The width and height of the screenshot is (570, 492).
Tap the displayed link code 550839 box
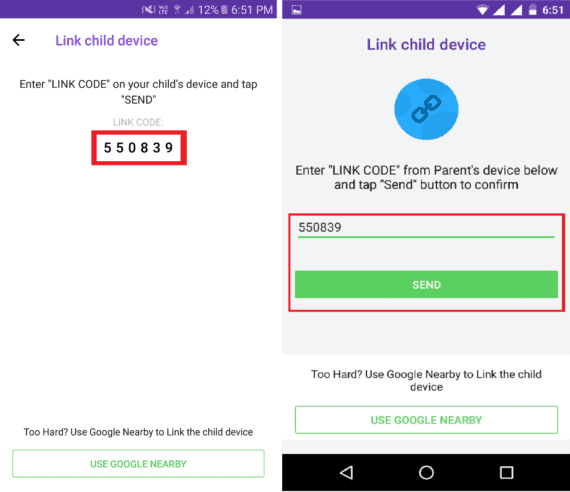(139, 148)
